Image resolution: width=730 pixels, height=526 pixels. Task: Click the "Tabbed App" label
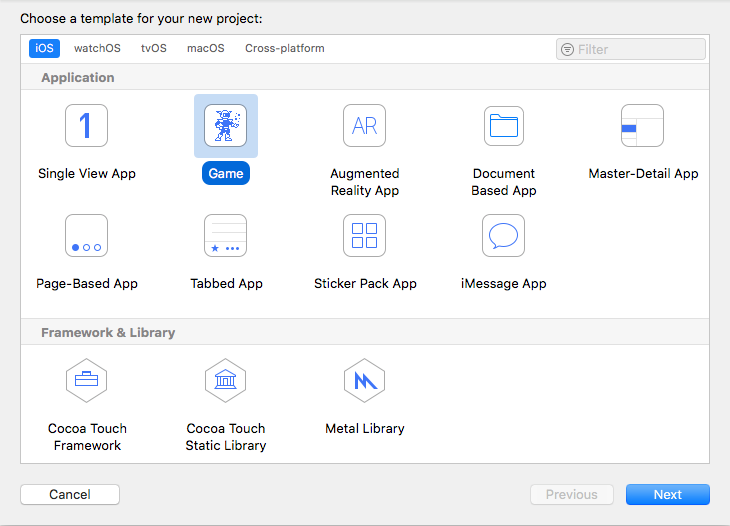(226, 283)
